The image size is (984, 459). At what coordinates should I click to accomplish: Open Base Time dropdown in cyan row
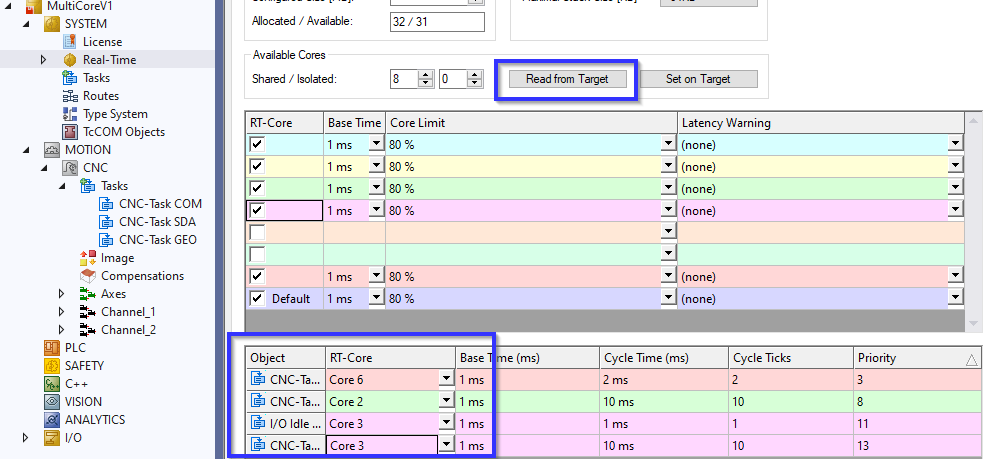coord(376,144)
